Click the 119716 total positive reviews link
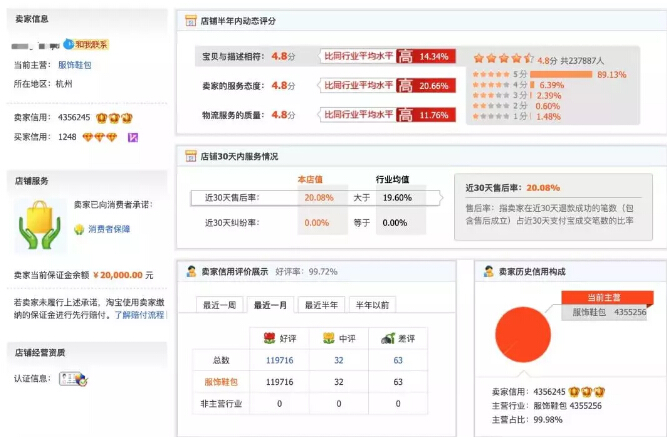The height and width of the screenshot is (437, 667). (x=279, y=360)
